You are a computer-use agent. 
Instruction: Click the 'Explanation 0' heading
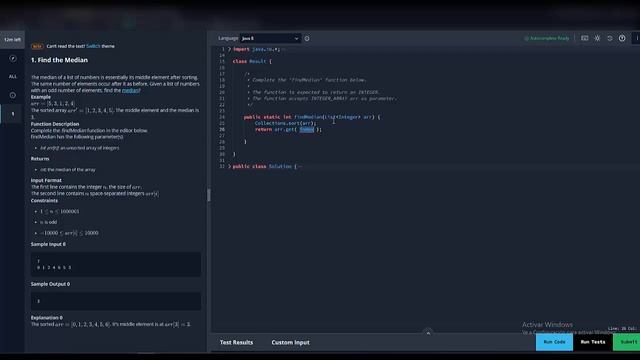[47, 318]
